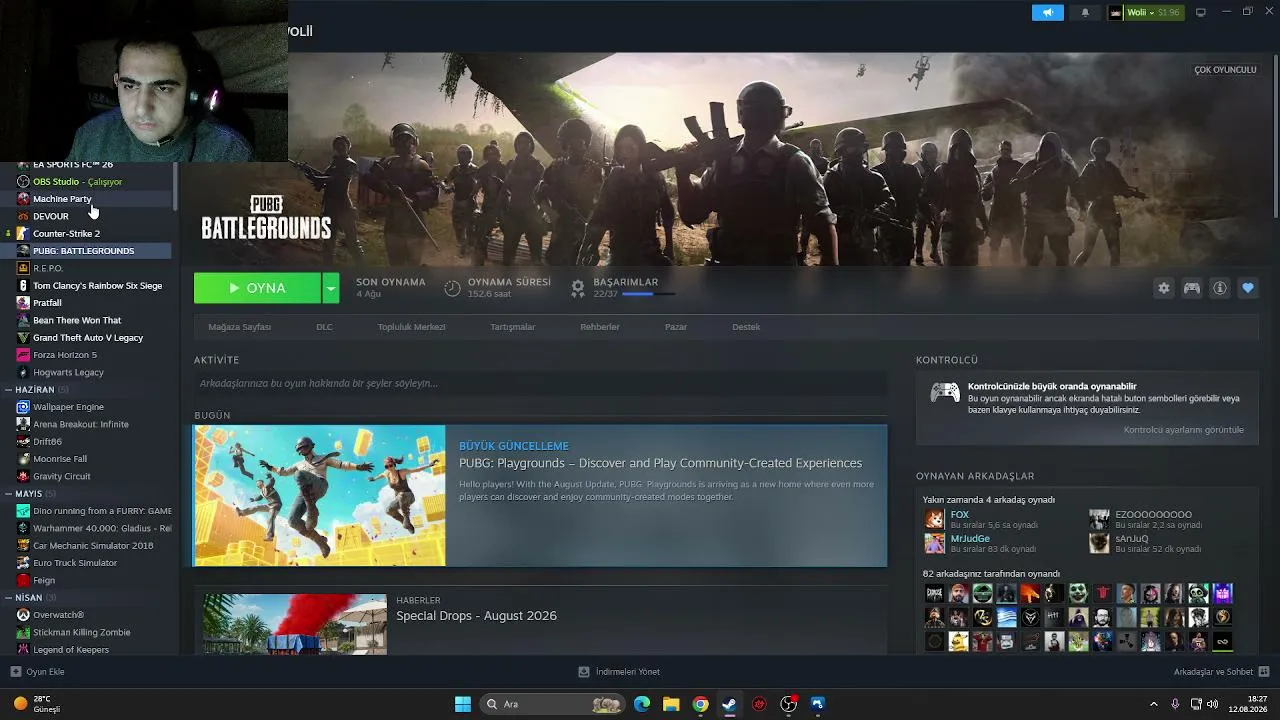
Task: Select Hogwarts Legacy in the library
Action: tap(86, 373)
